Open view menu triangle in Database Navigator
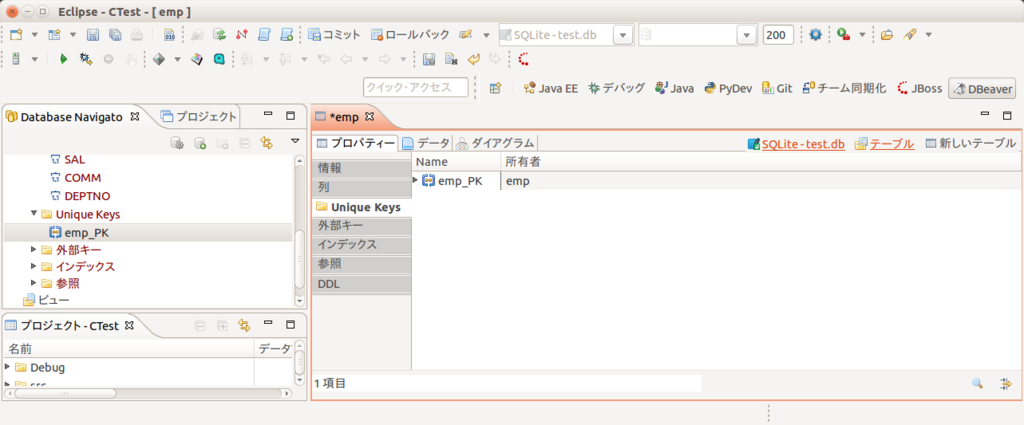The image size is (1024, 425). [295, 141]
